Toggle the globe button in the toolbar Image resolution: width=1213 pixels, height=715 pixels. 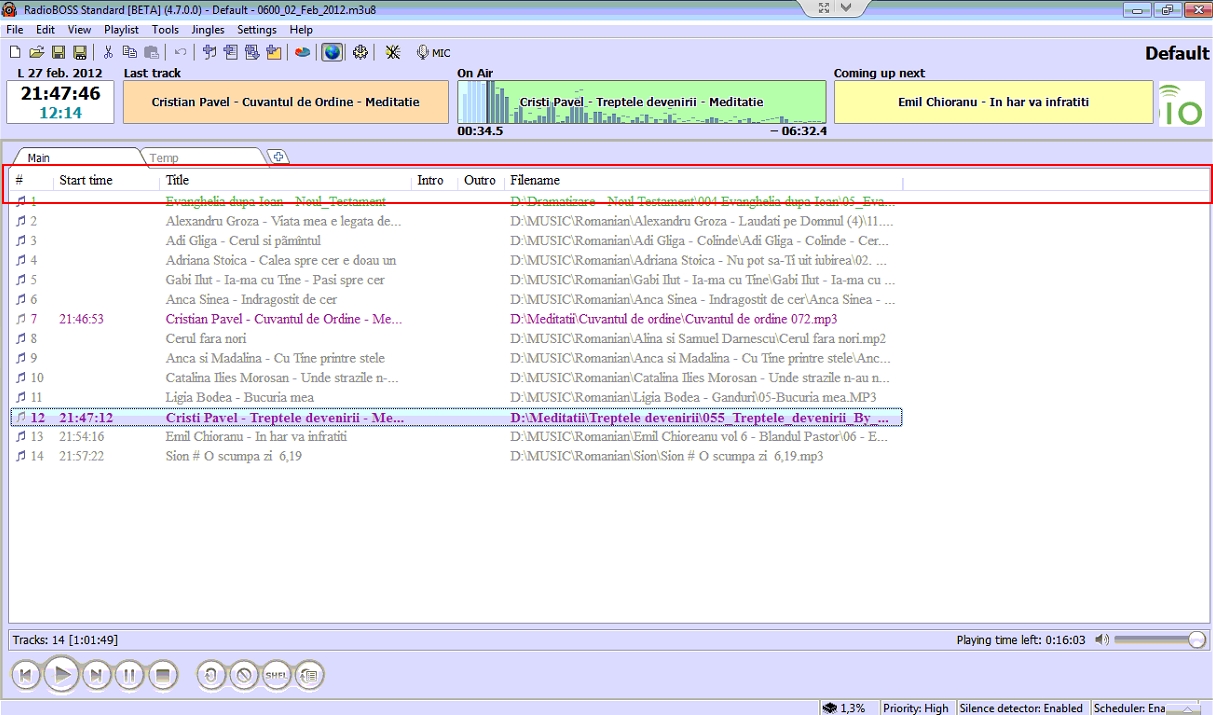point(331,52)
